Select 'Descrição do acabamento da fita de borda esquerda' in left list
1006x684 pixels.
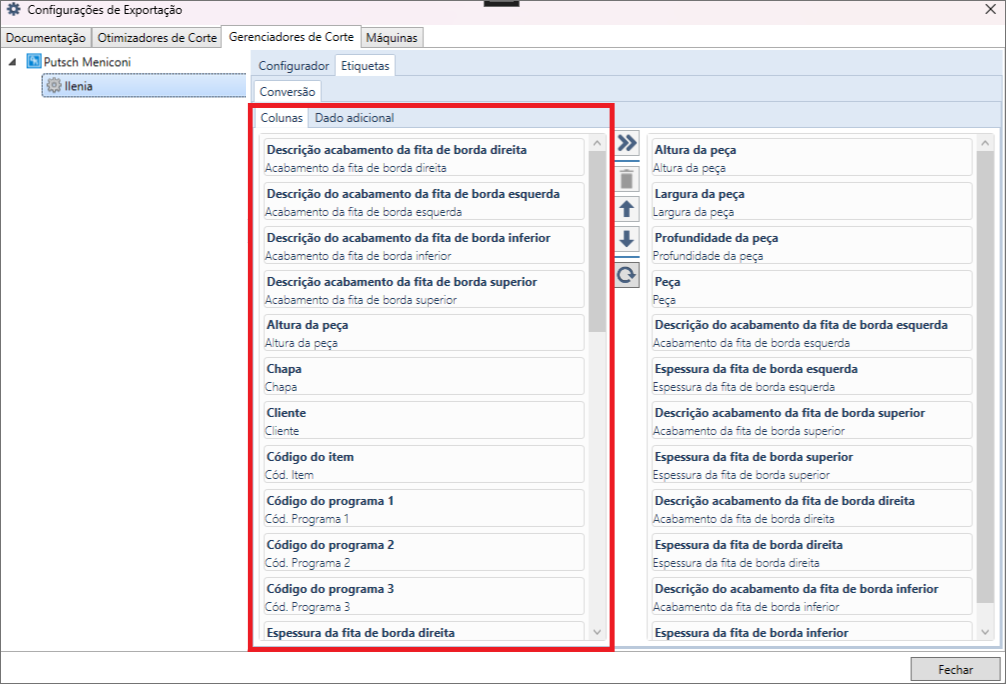pos(423,201)
